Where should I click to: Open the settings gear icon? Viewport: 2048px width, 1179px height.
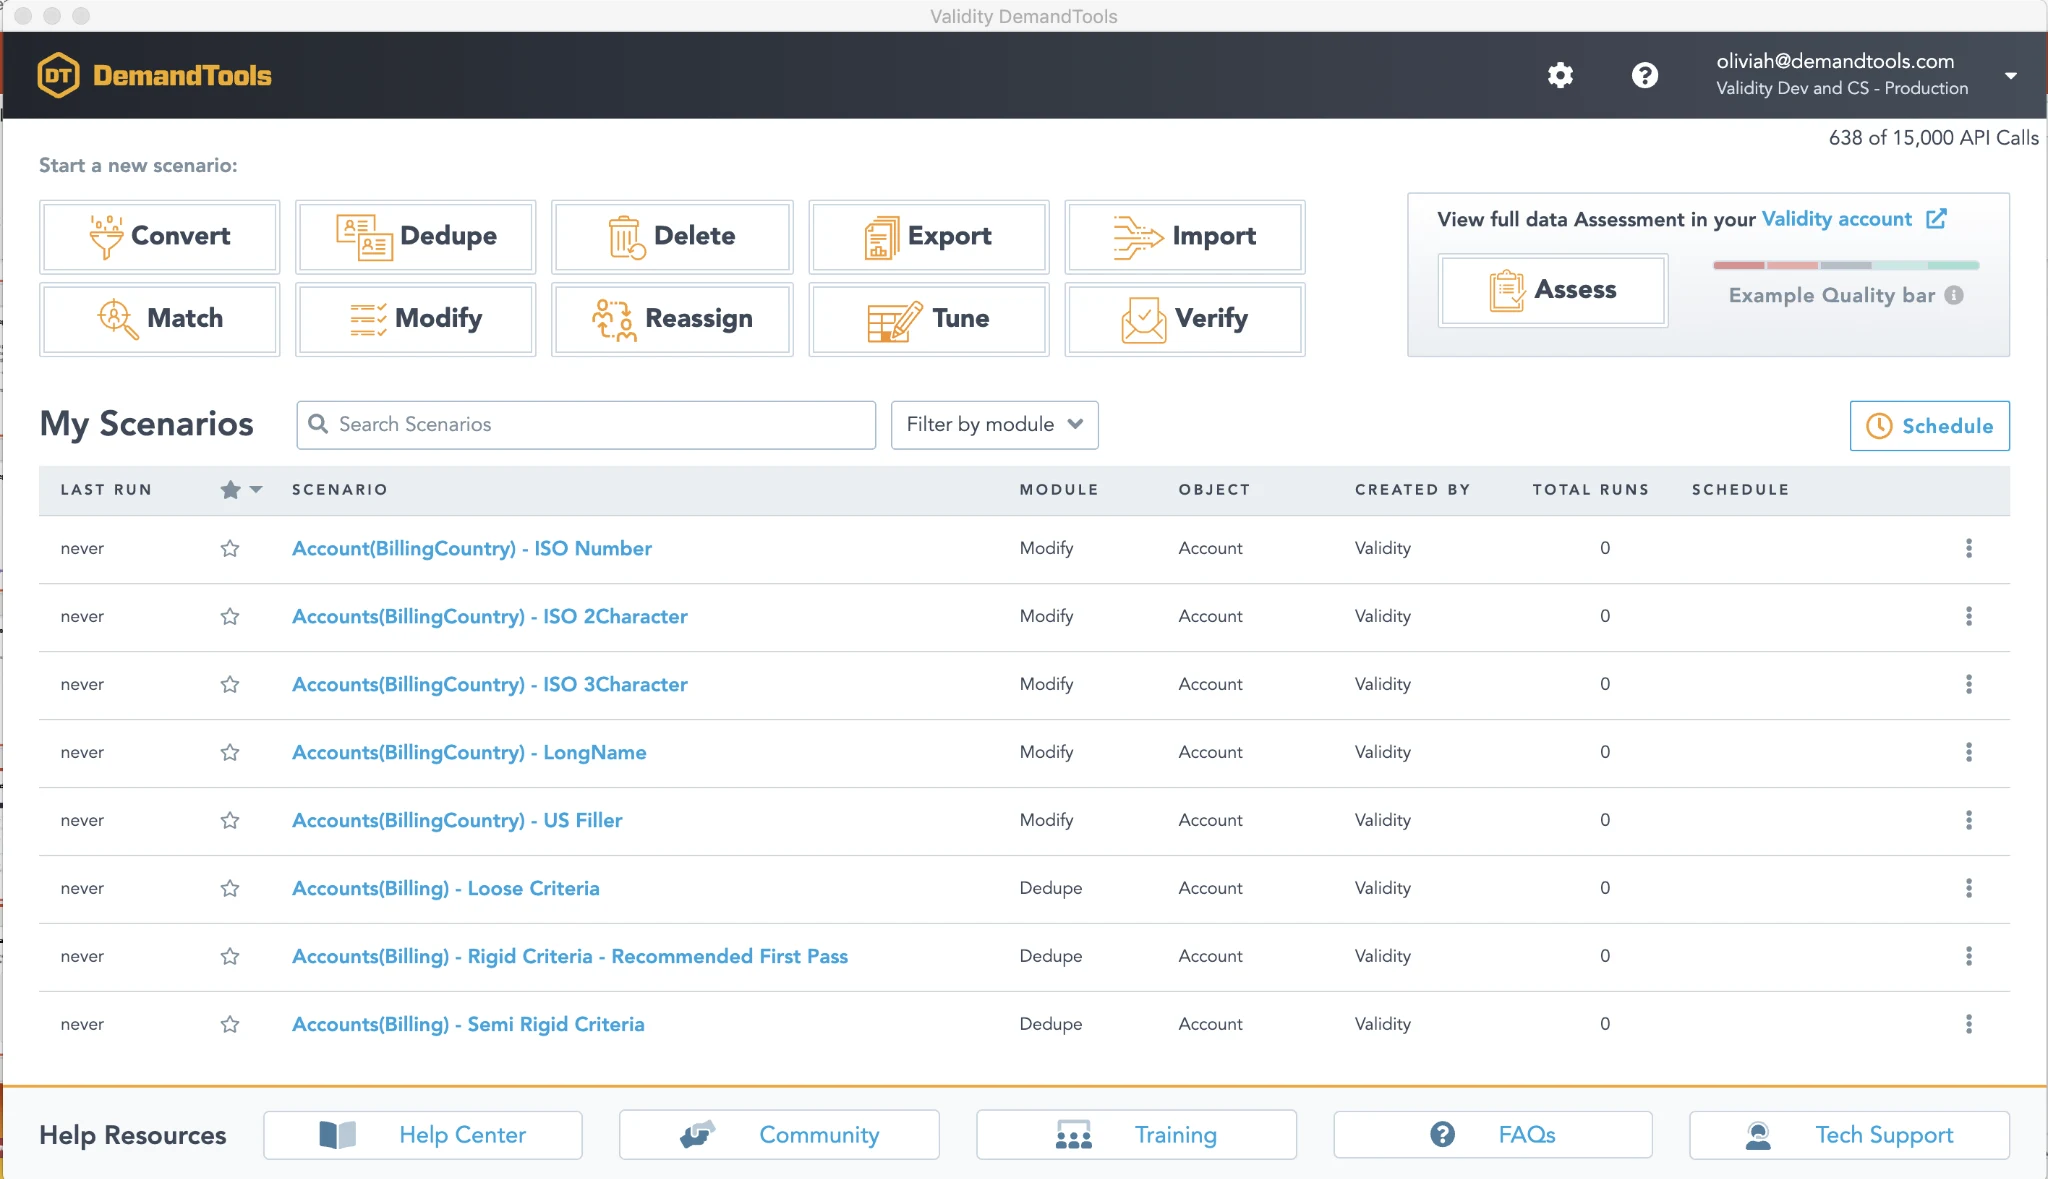(x=1560, y=75)
